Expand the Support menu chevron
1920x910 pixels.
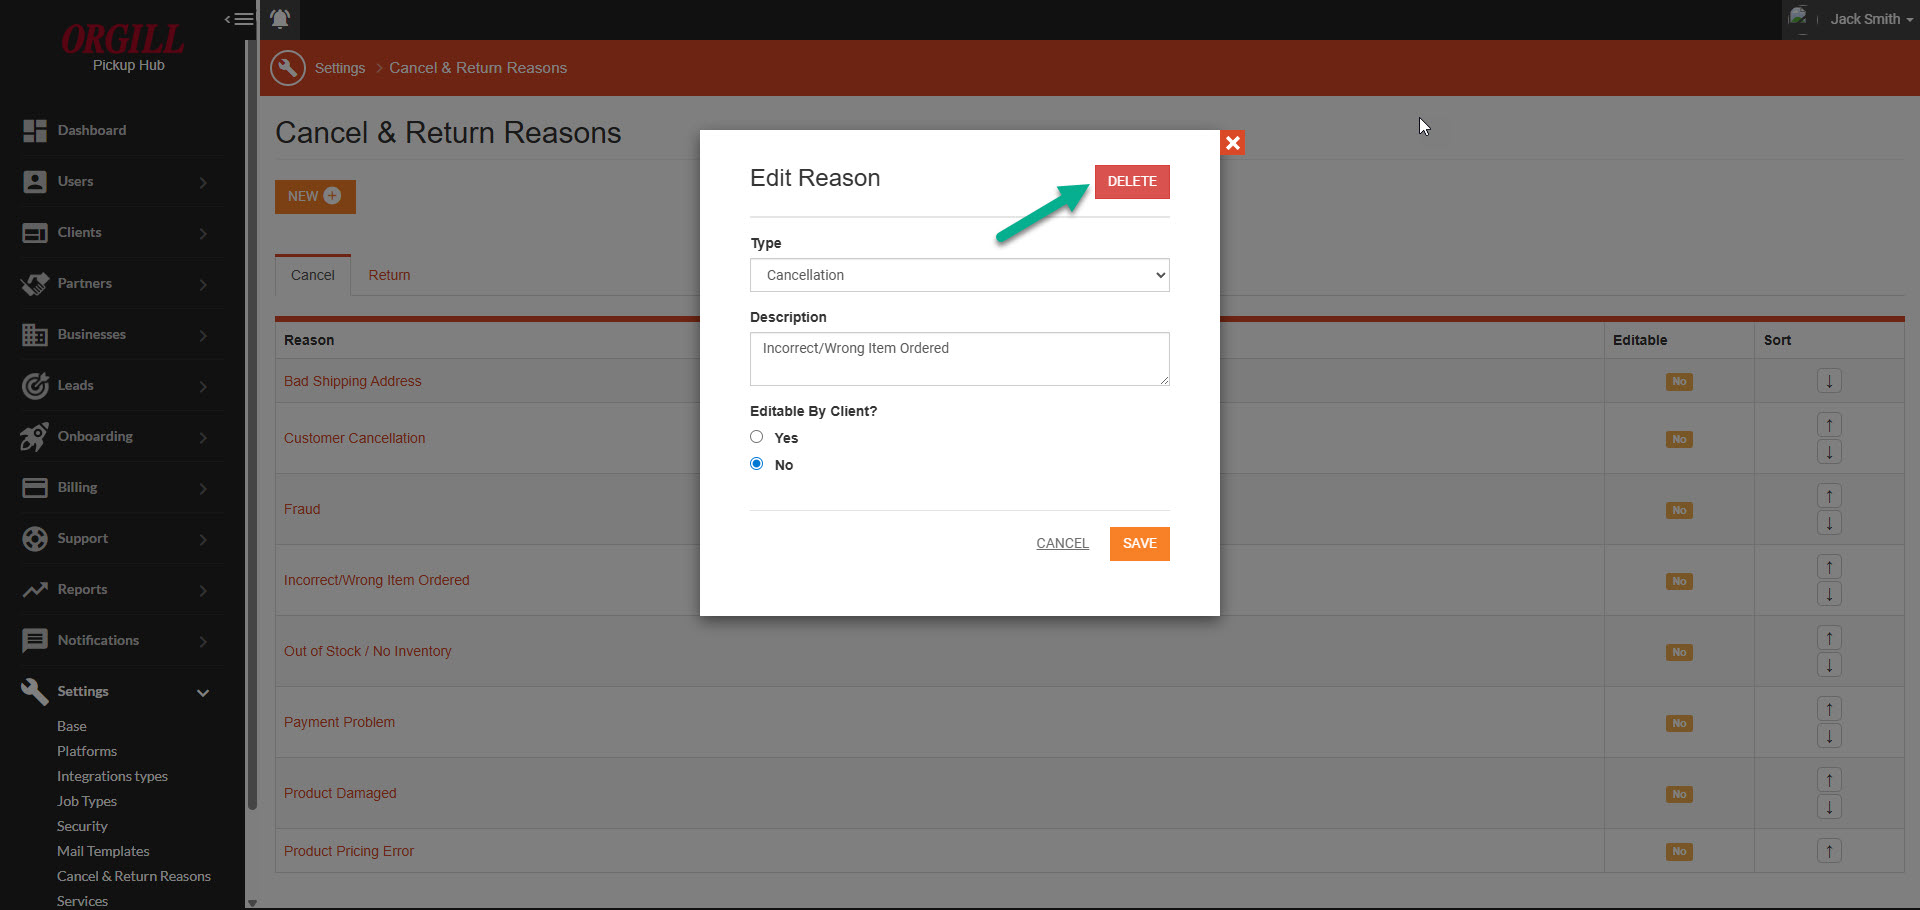(x=203, y=539)
